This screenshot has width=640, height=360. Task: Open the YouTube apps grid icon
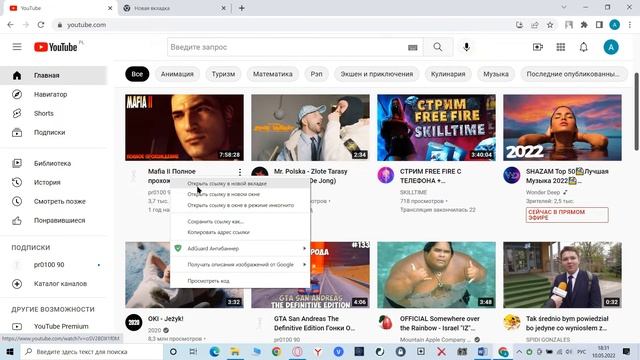[x=561, y=47]
